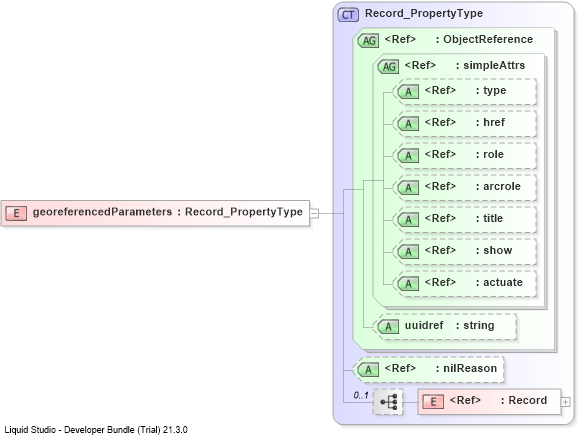Screen dimensions: 579x435
Task: Click the CT icon of Record_PropertyType
Action: coord(348,15)
